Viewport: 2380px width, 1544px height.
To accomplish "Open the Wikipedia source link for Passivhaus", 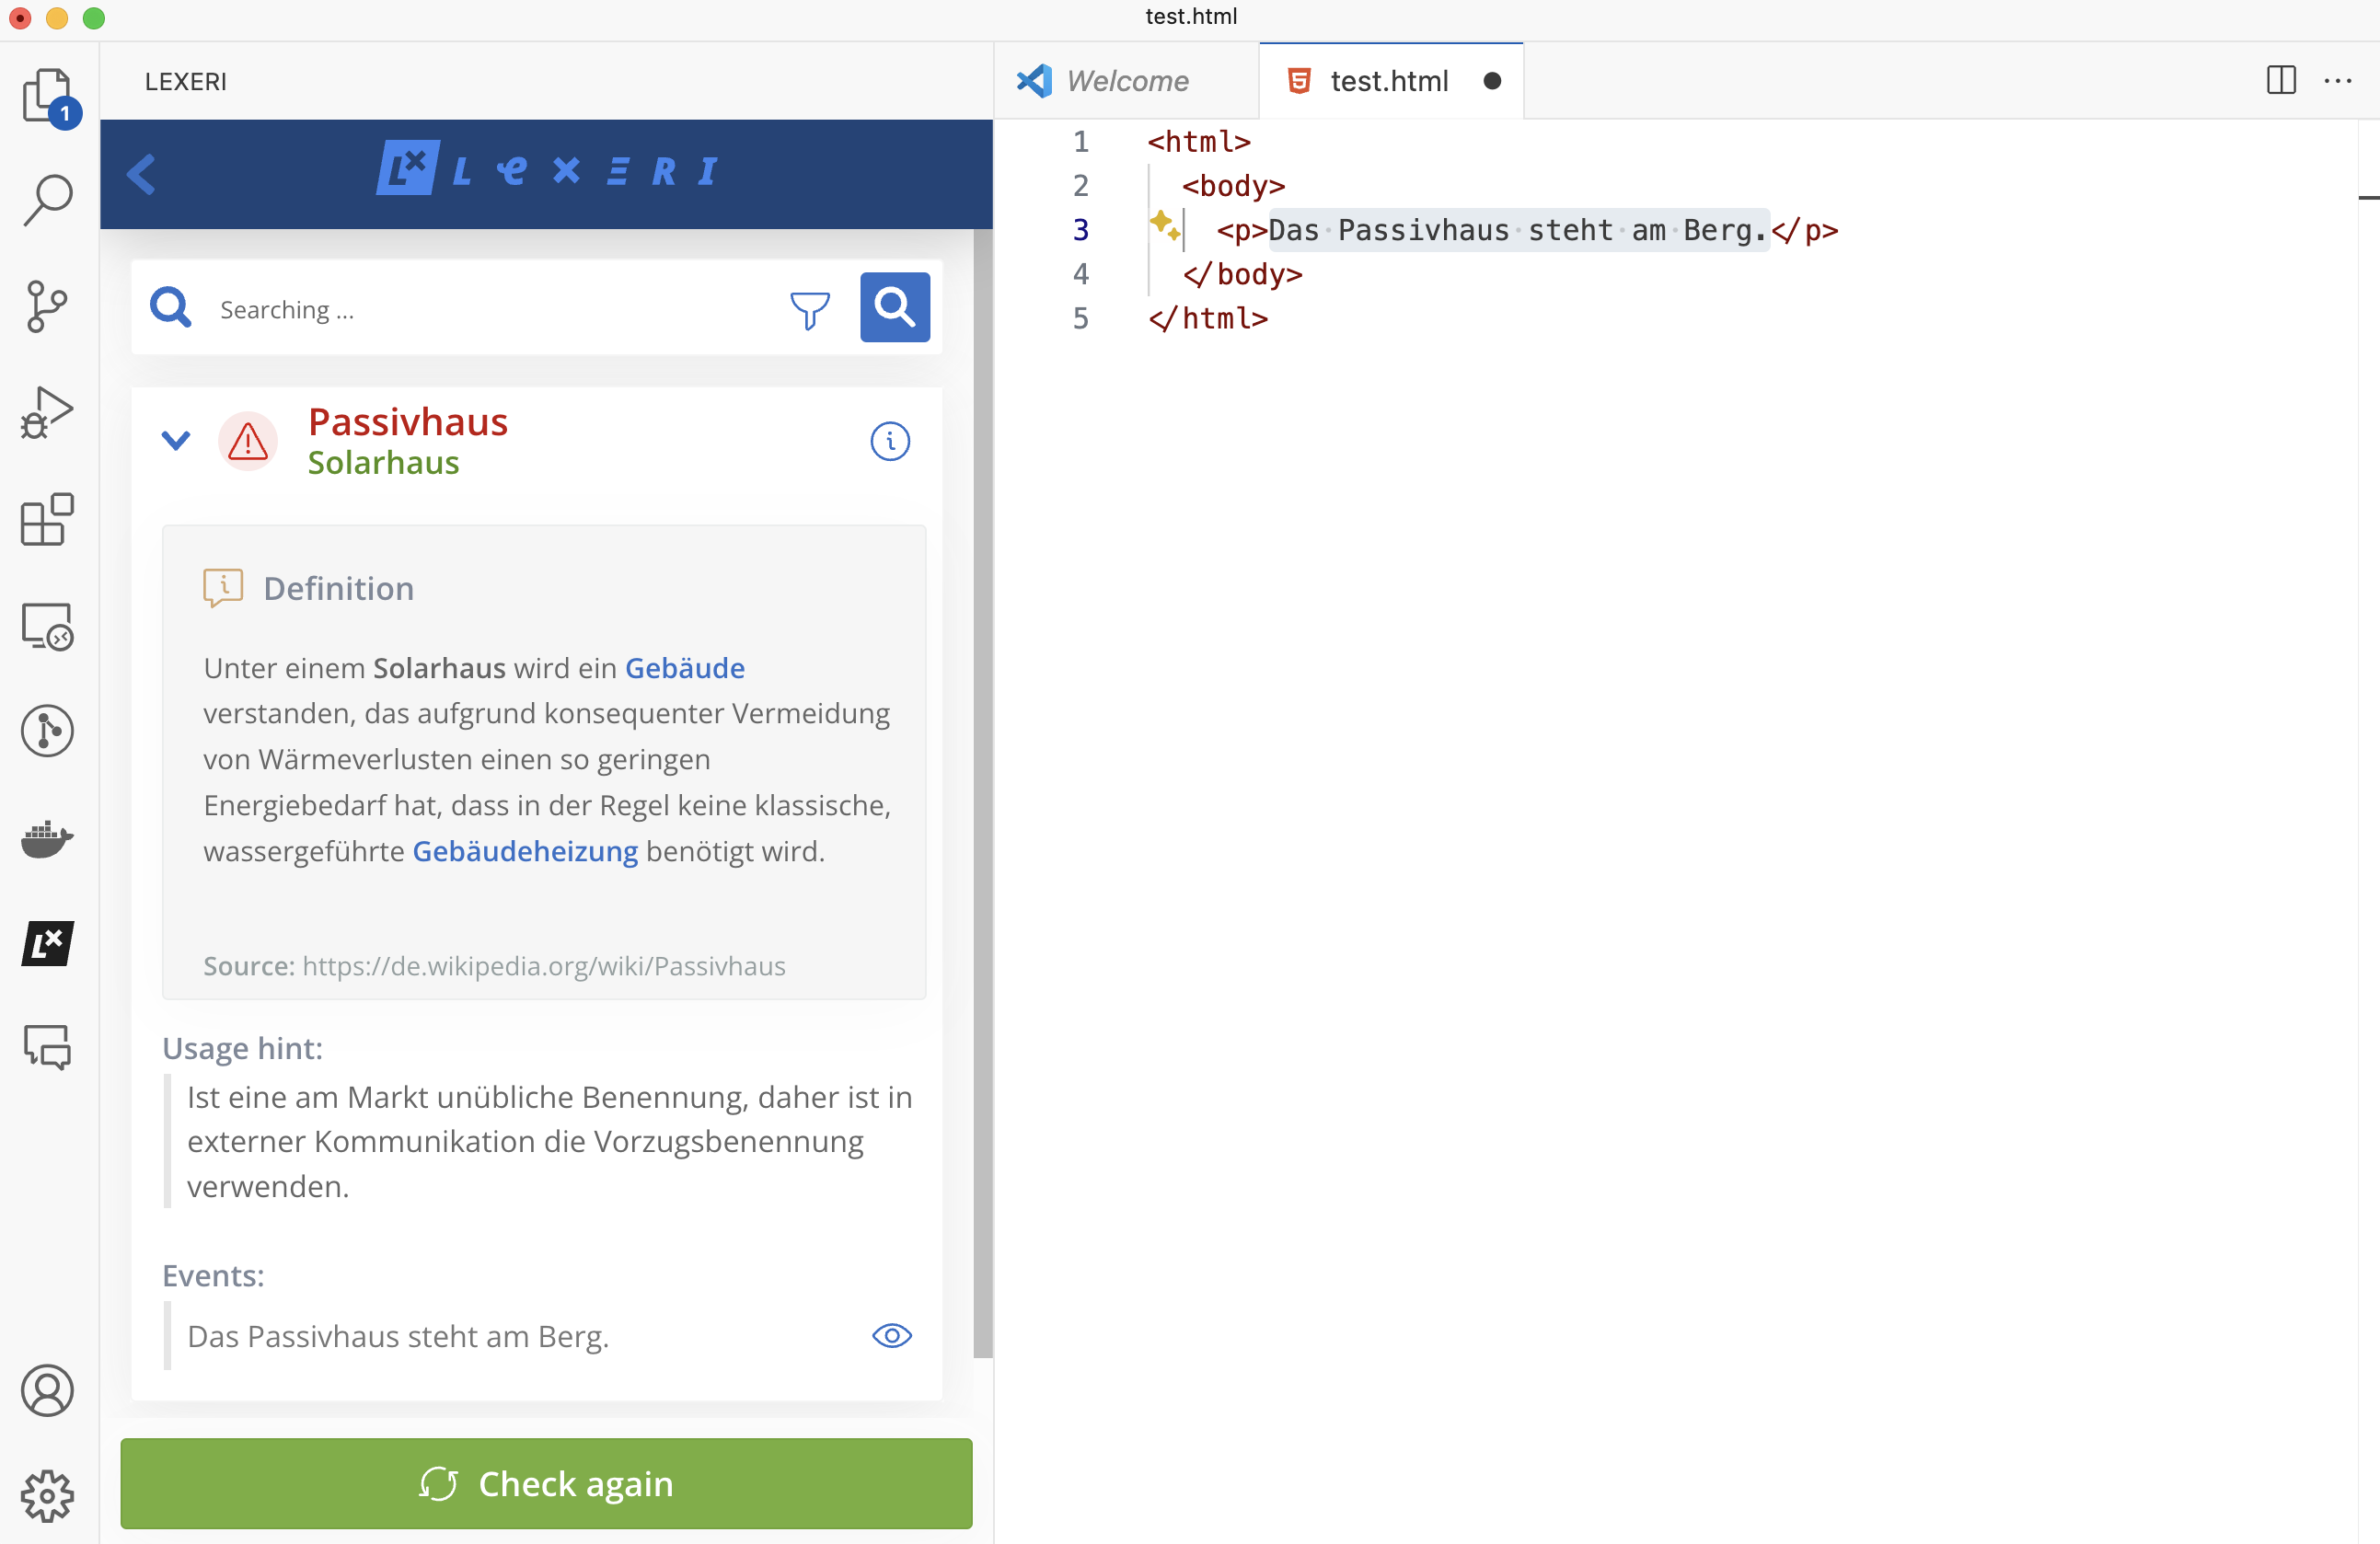I will (543, 966).
